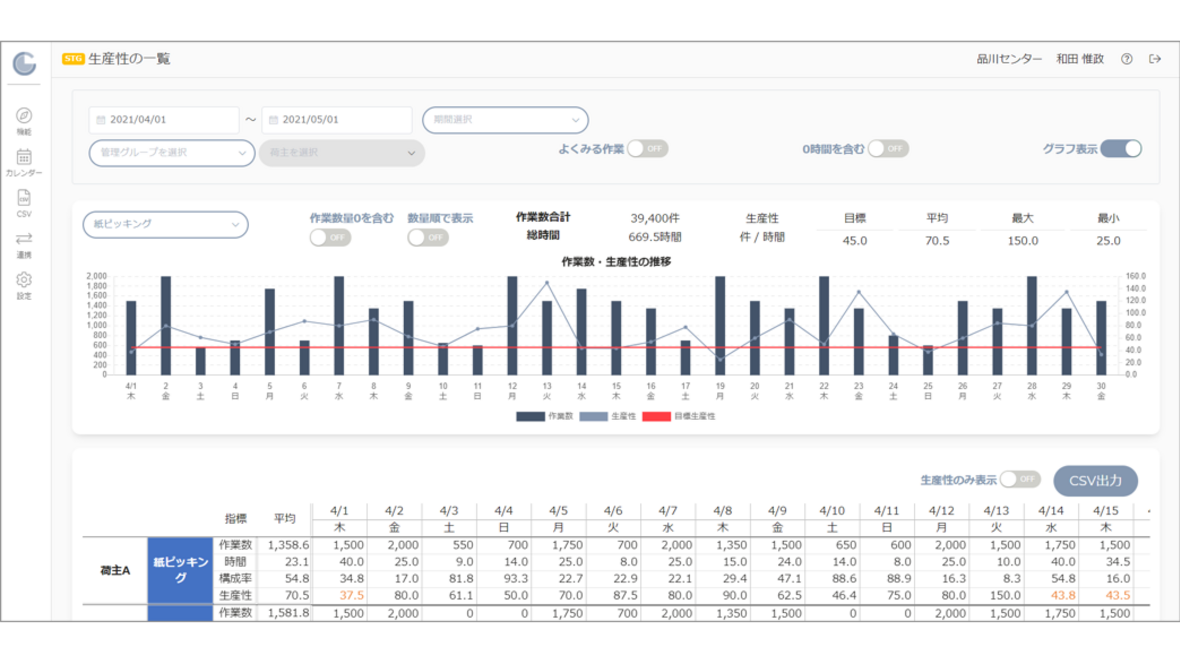Open the 期間選択 dropdown
The image size is (1180, 664).
click(505, 120)
